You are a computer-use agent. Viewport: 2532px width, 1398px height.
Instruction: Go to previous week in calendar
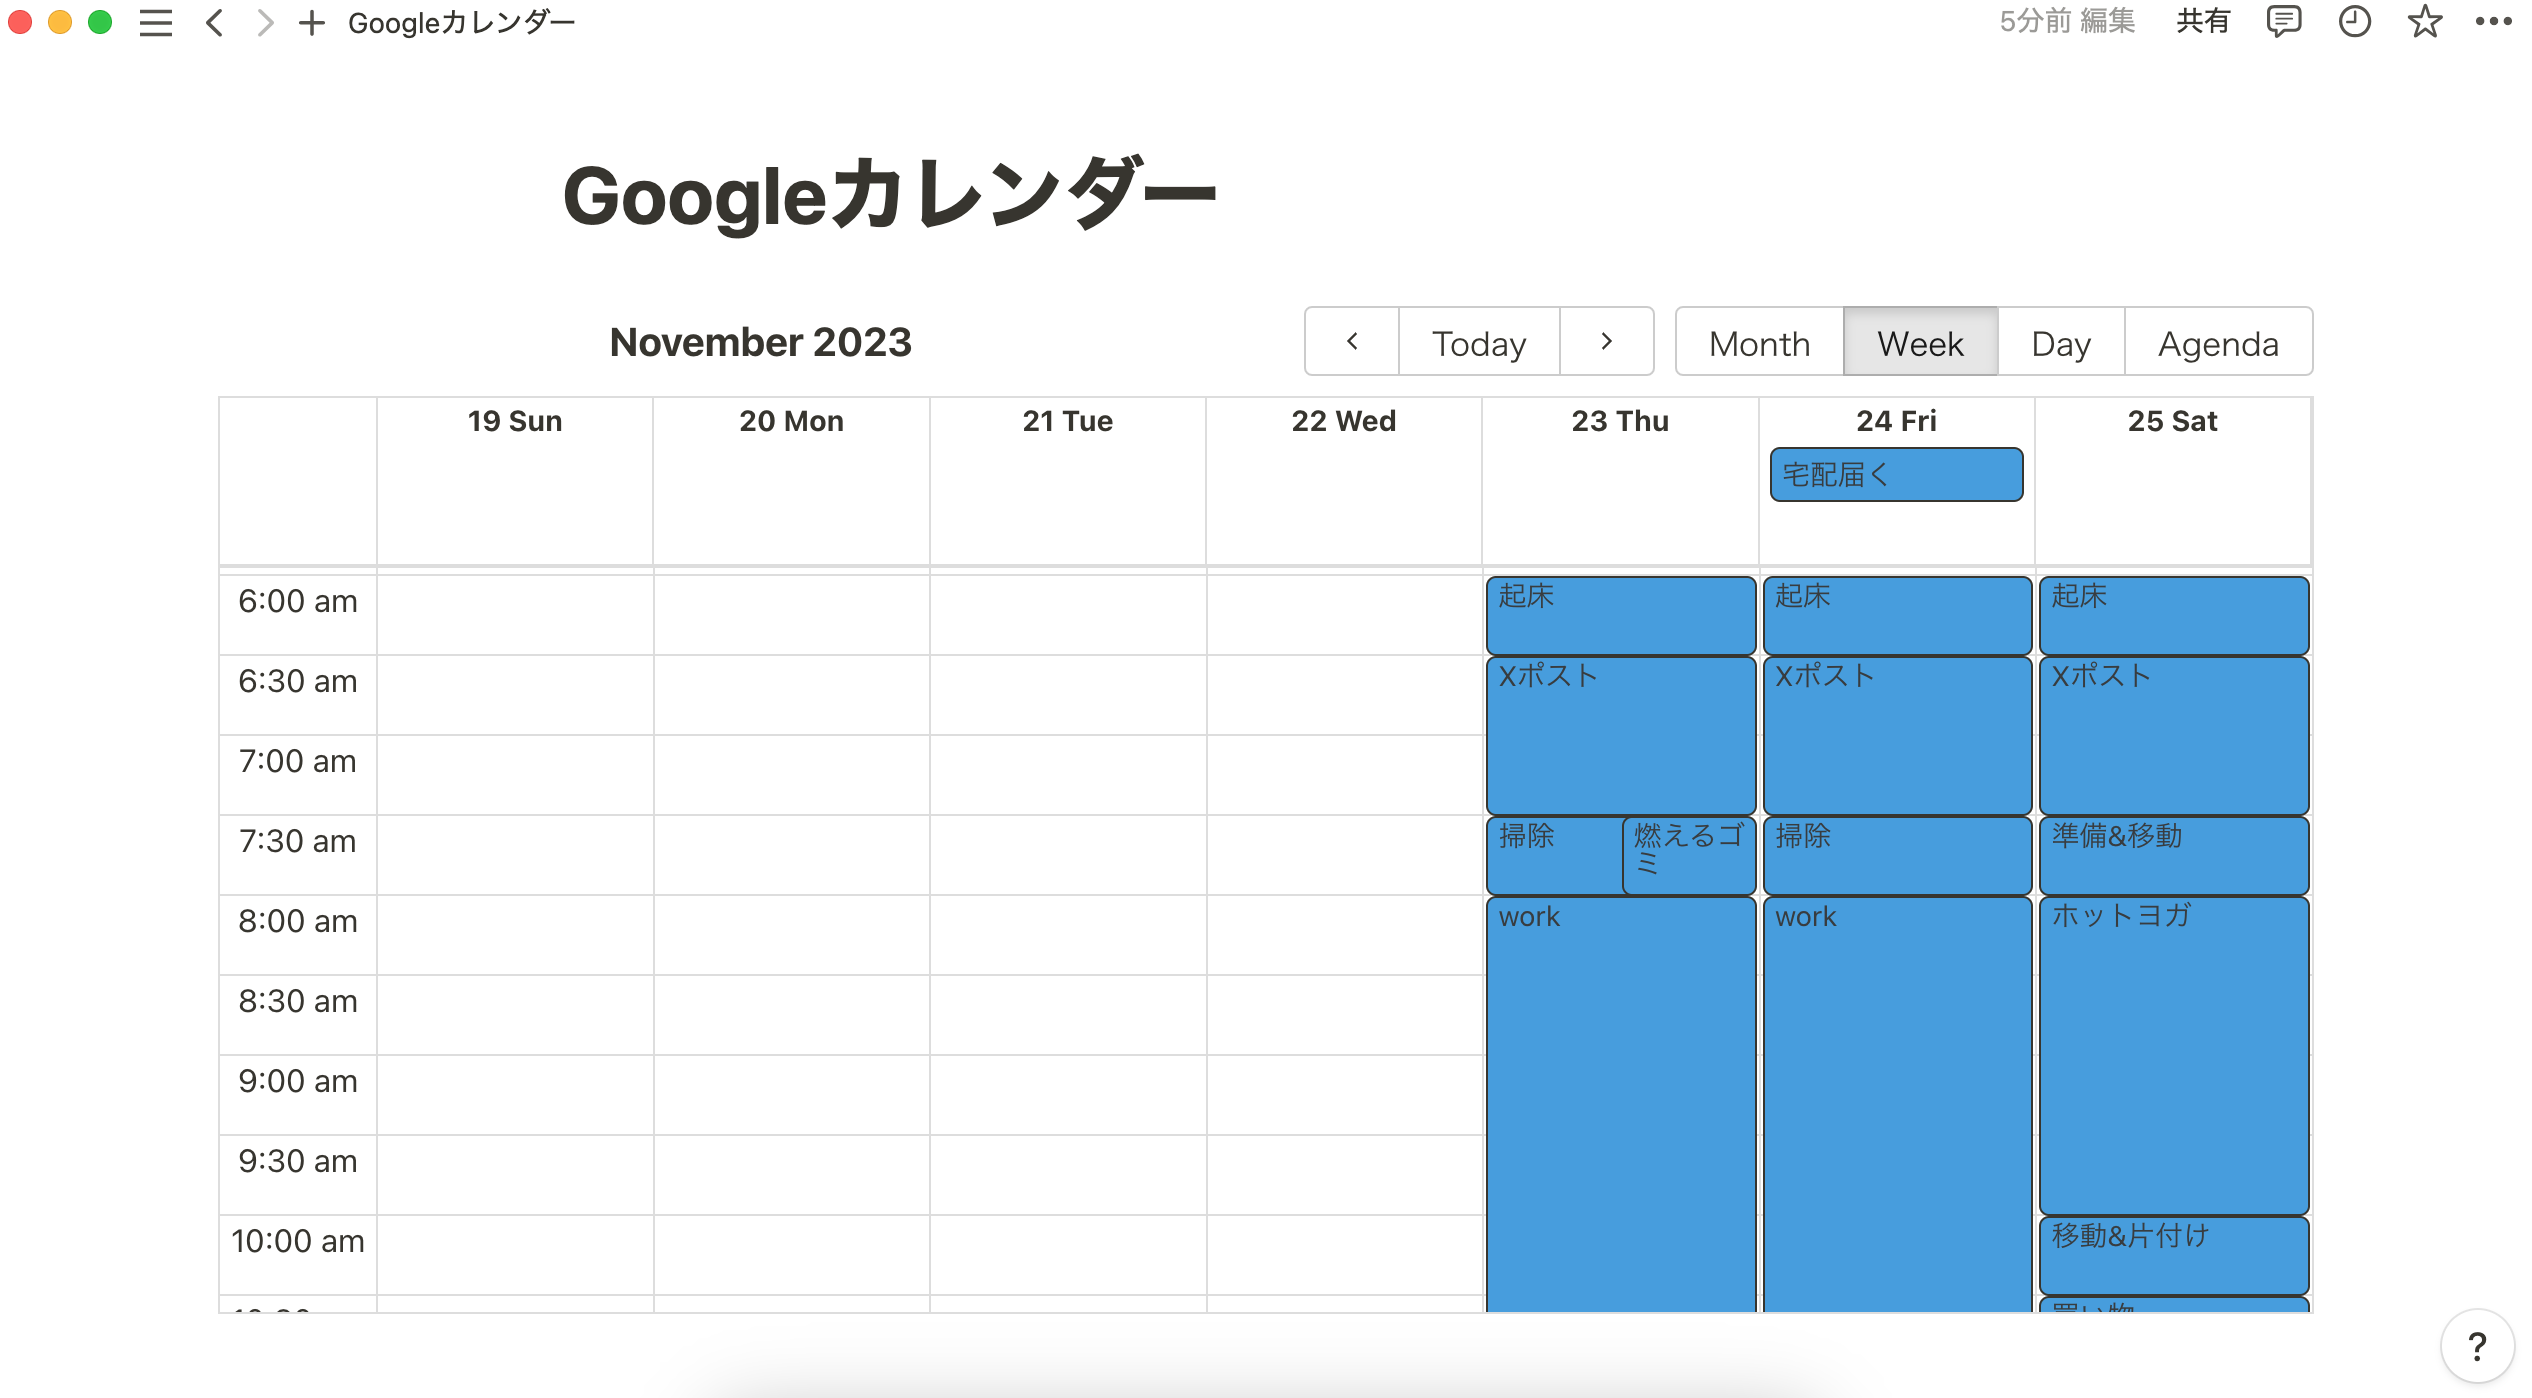1352,342
